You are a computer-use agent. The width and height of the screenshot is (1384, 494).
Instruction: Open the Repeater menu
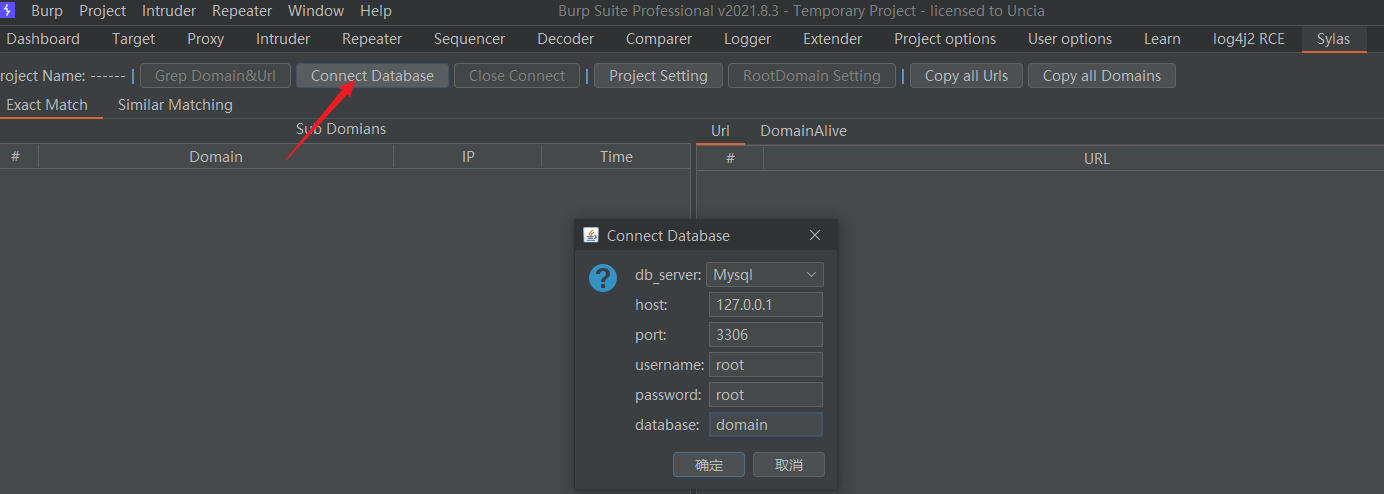(242, 11)
